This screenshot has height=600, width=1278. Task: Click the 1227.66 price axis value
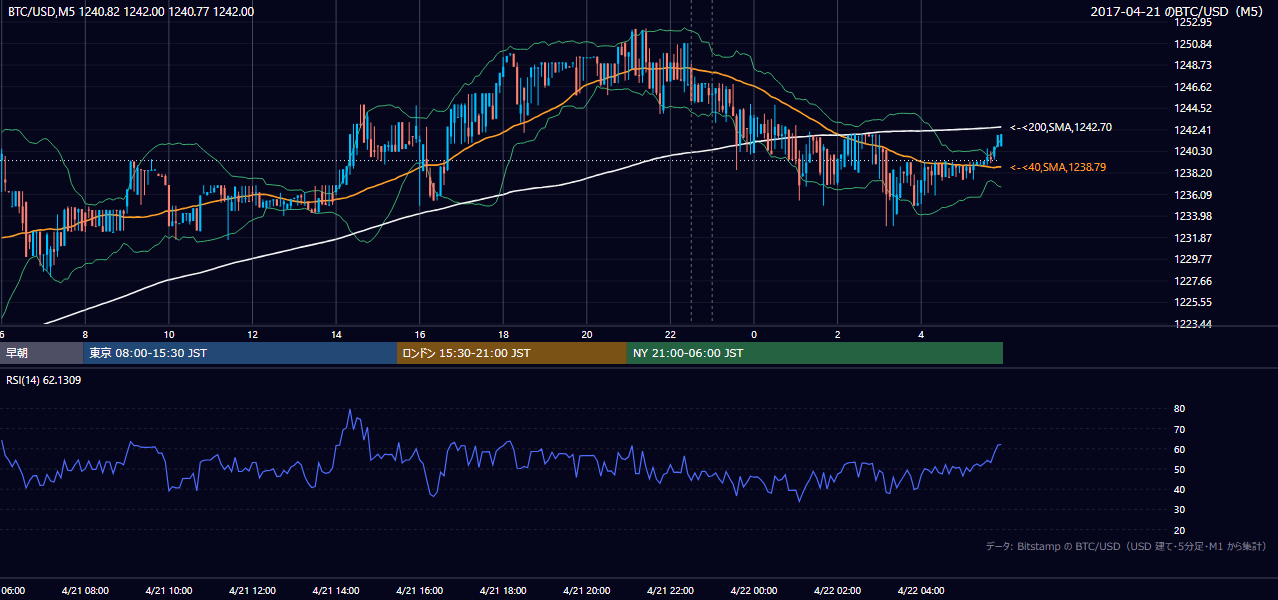click(1194, 281)
